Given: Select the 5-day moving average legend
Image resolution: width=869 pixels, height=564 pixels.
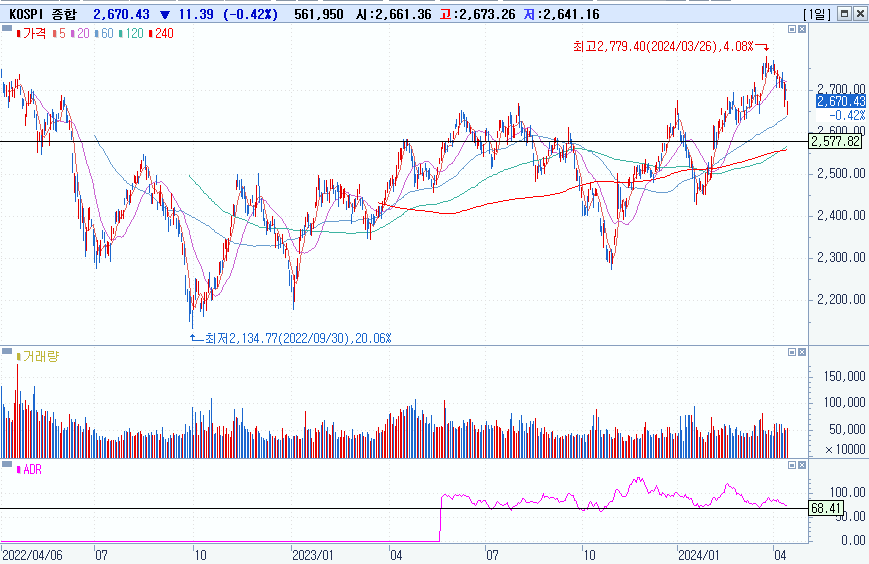Looking at the screenshot, I should [60, 33].
